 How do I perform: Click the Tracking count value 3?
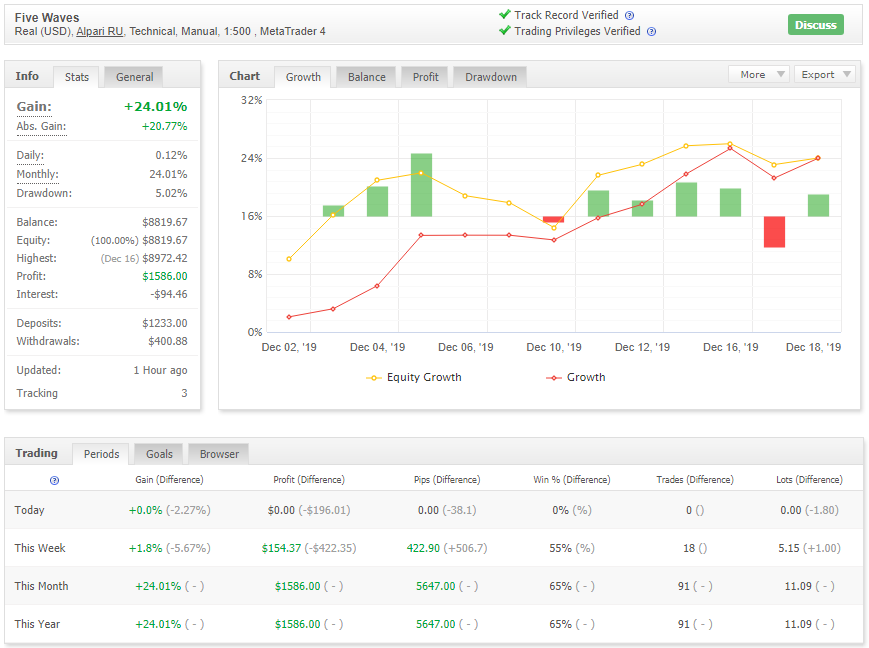point(184,393)
